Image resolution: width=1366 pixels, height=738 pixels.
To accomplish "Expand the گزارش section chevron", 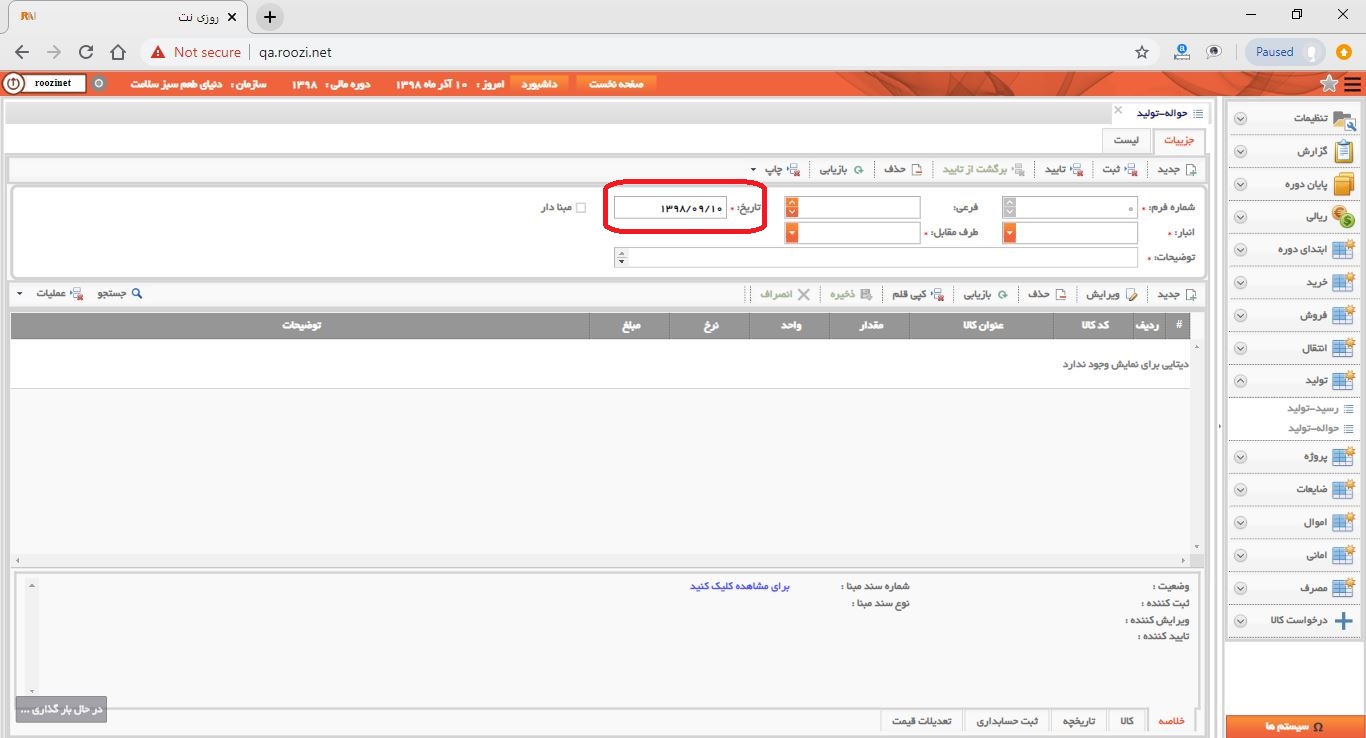I will (1240, 152).
